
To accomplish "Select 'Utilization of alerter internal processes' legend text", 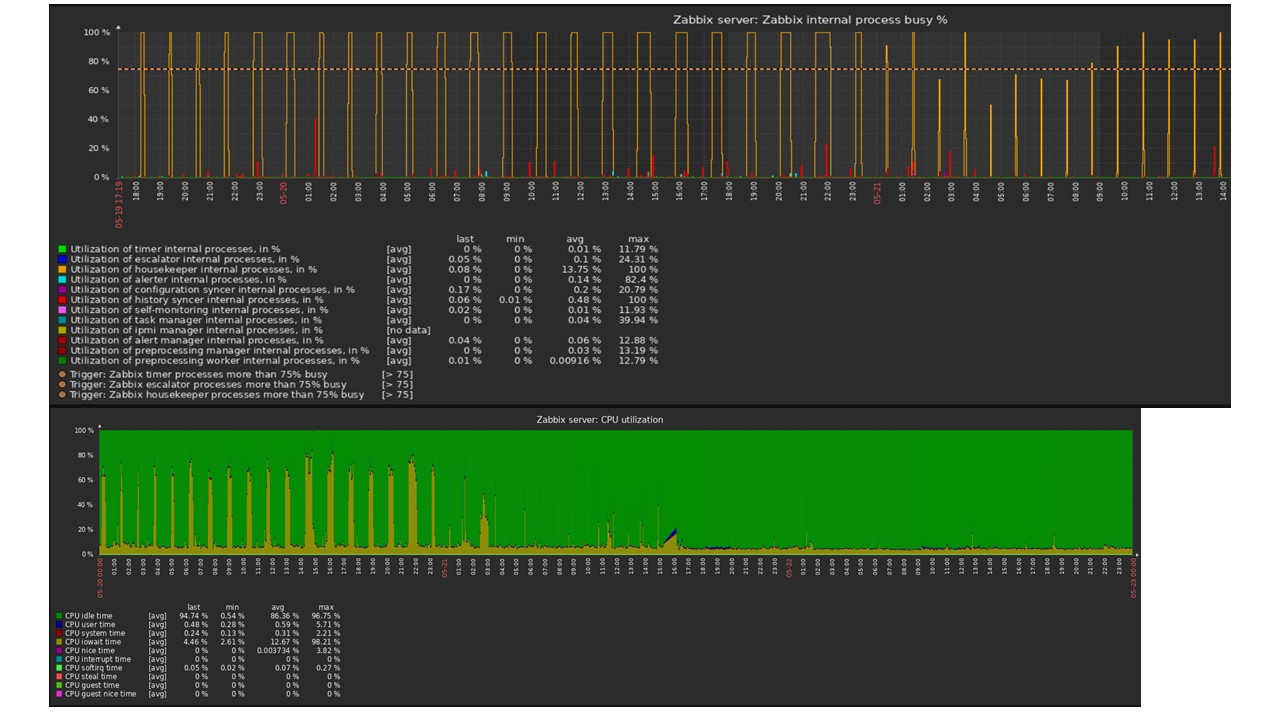I will point(178,279).
